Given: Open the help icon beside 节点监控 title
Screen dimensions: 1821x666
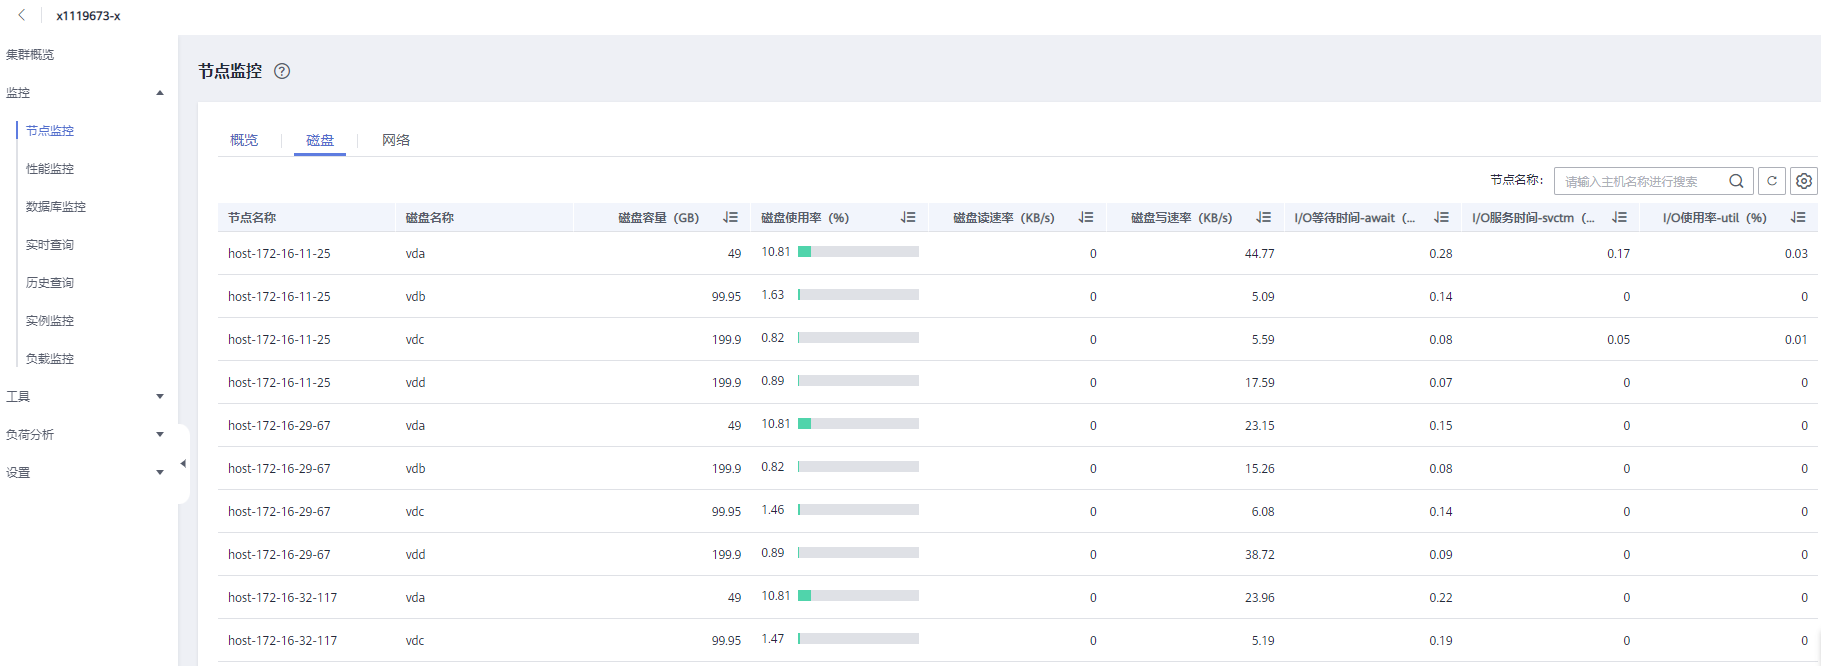Looking at the screenshot, I should coord(282,71).
